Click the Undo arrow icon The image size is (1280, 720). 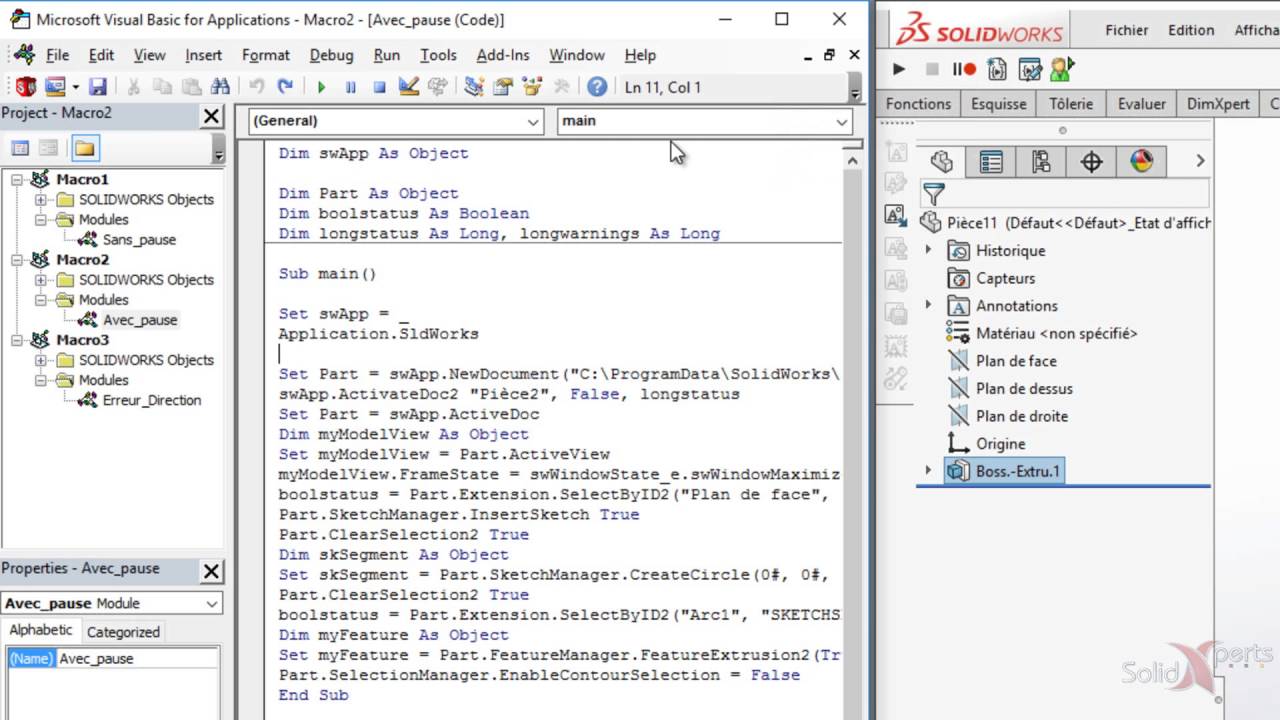(256, 87)
